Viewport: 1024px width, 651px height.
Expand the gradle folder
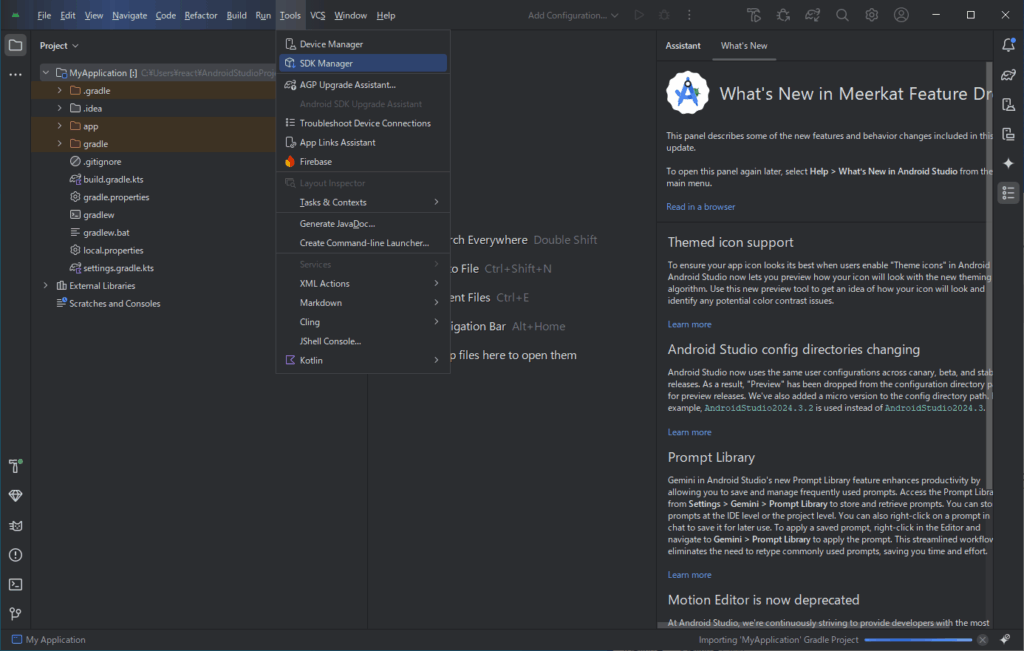pyautogui.click(x=59, y=143)
